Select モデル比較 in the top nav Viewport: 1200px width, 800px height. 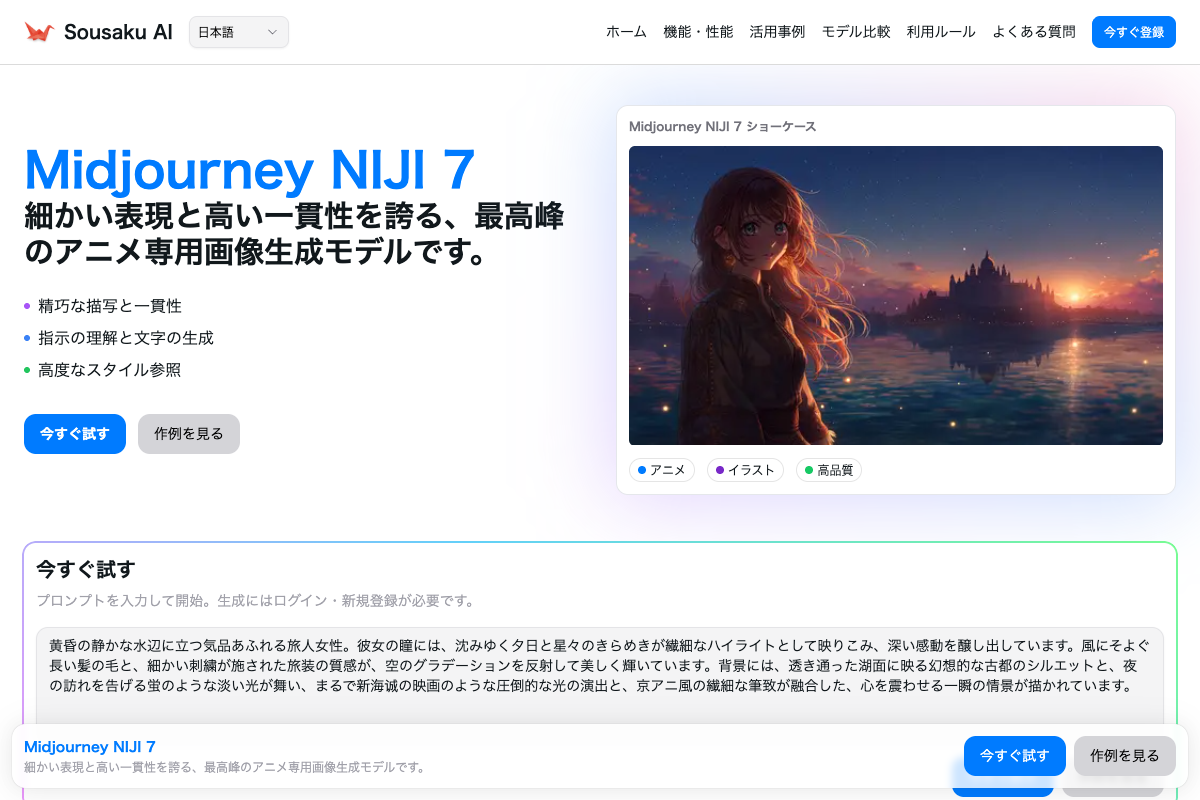(x=856, y=32)
